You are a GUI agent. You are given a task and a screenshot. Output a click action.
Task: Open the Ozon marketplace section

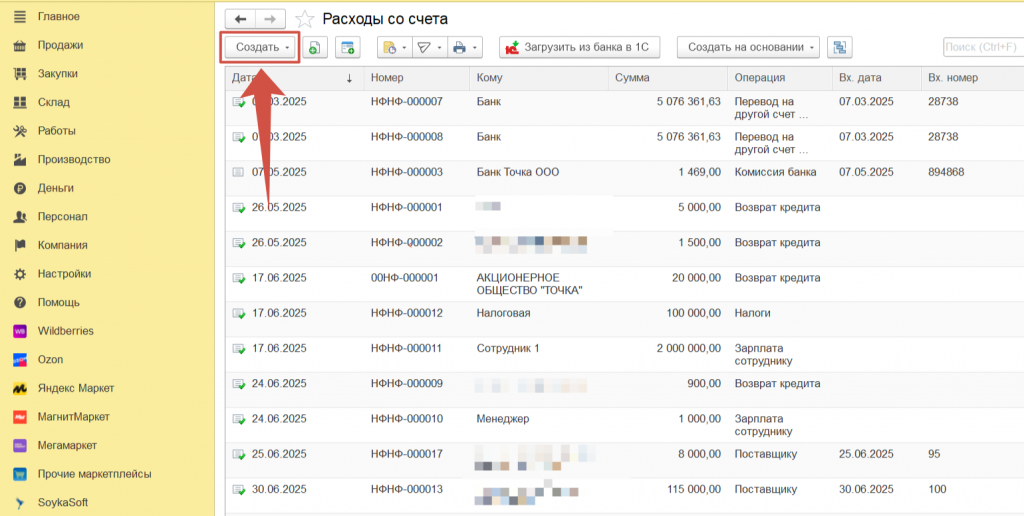(50, 359)
